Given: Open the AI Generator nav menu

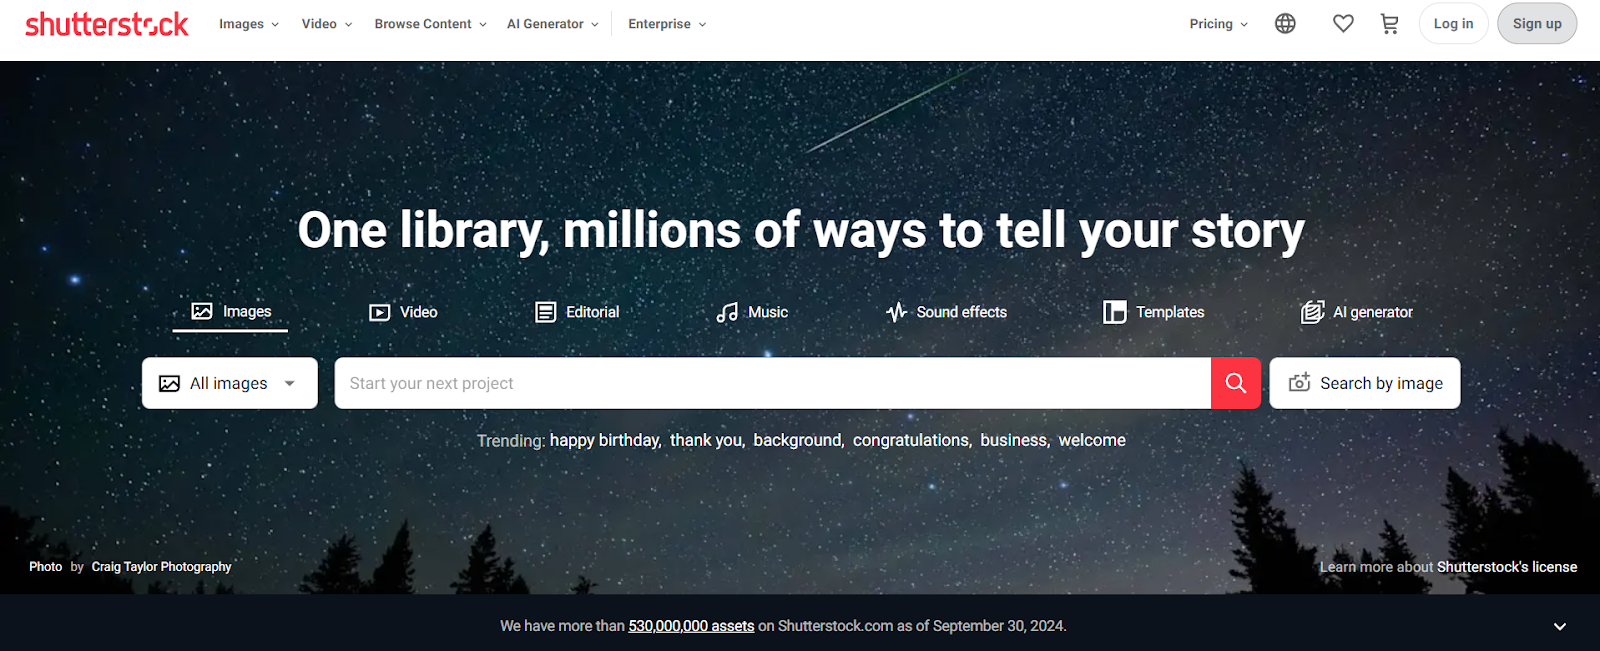Looking at the screenshot, I should [x=552, y=24].
